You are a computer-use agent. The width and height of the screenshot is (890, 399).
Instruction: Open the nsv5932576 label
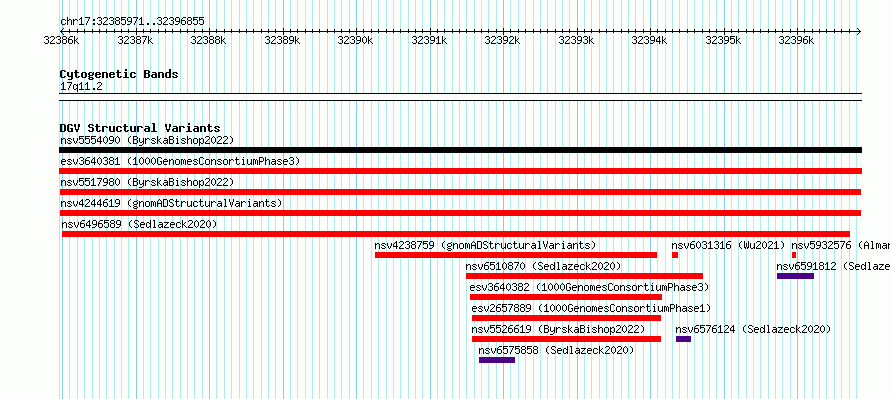[x=841, y=245]
